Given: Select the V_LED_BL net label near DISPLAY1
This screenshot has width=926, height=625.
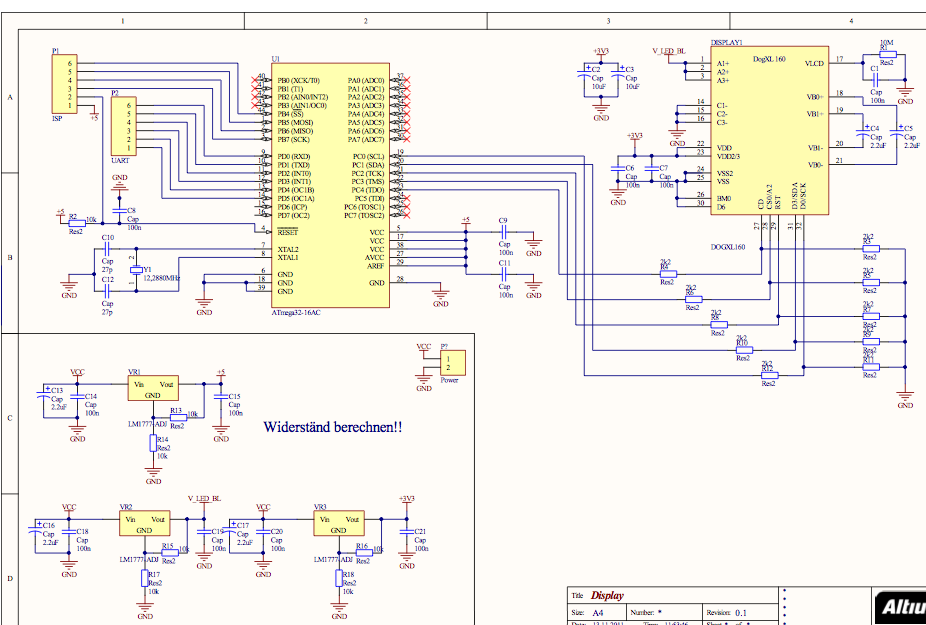Looking at the screenshot, I should tap(669, 50).
